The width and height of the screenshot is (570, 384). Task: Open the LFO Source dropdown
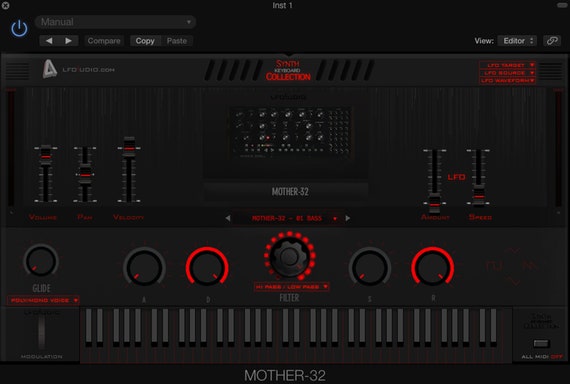pos(507,73)
